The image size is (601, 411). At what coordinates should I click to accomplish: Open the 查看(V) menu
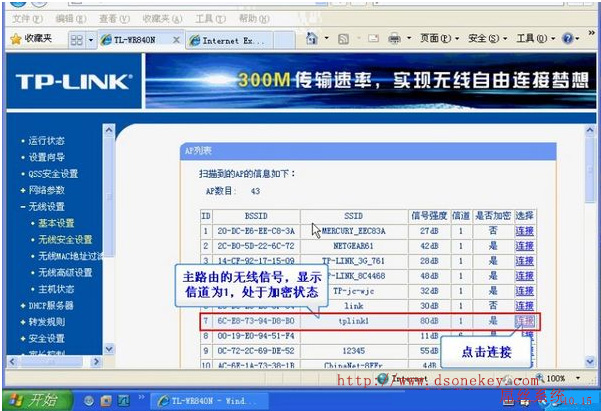(114, 18)
